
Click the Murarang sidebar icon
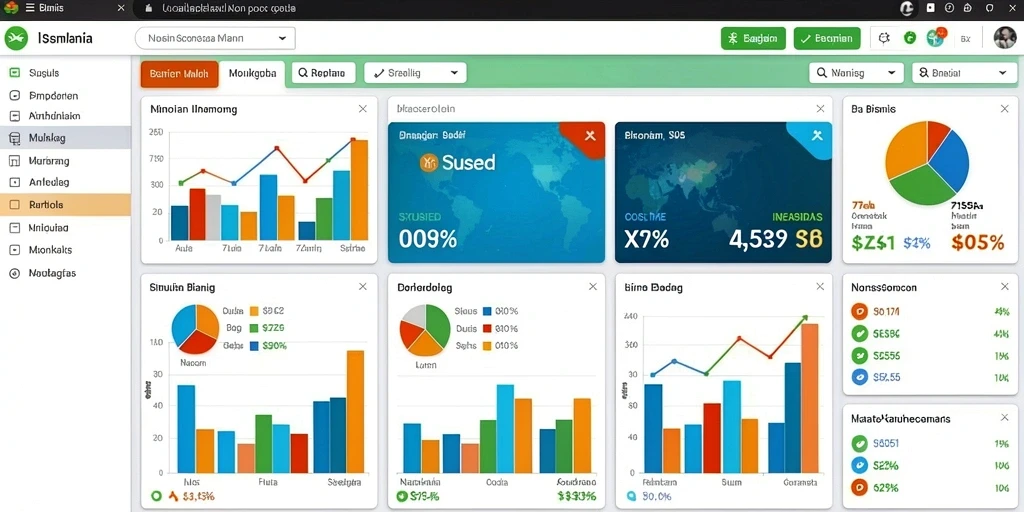pyautogui.click(x=15, y=161)
